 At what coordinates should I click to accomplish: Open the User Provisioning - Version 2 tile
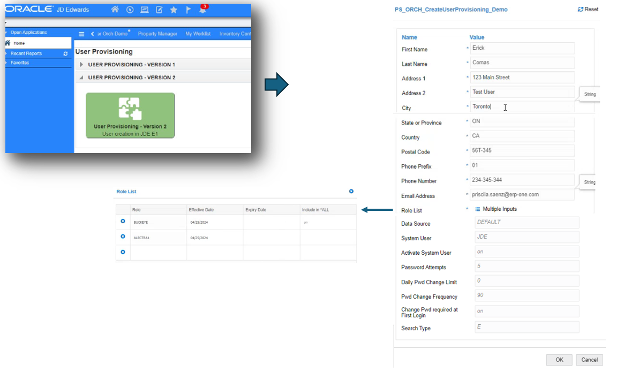click(130, 115)
